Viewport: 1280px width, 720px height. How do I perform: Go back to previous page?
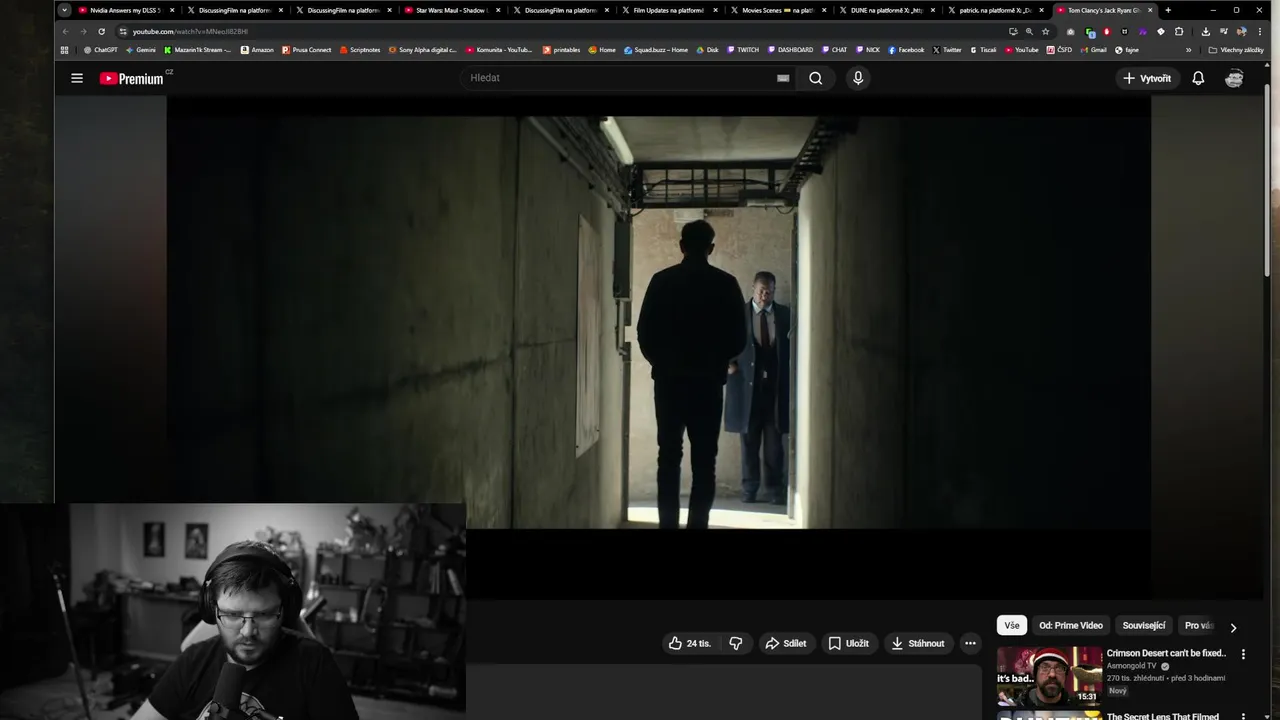pyautogui.click(x=65, y=31)
